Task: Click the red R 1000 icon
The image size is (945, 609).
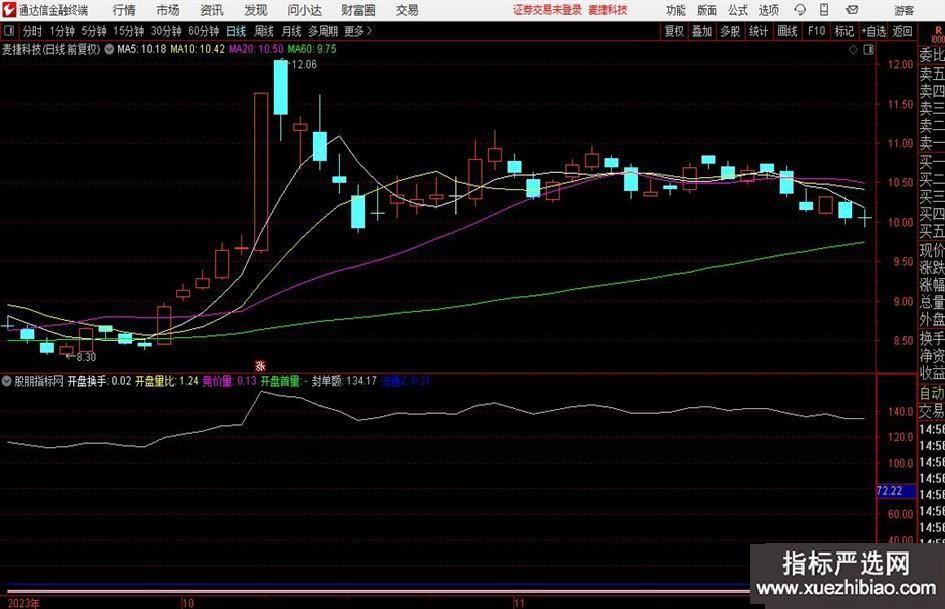Action: point(938,34)
